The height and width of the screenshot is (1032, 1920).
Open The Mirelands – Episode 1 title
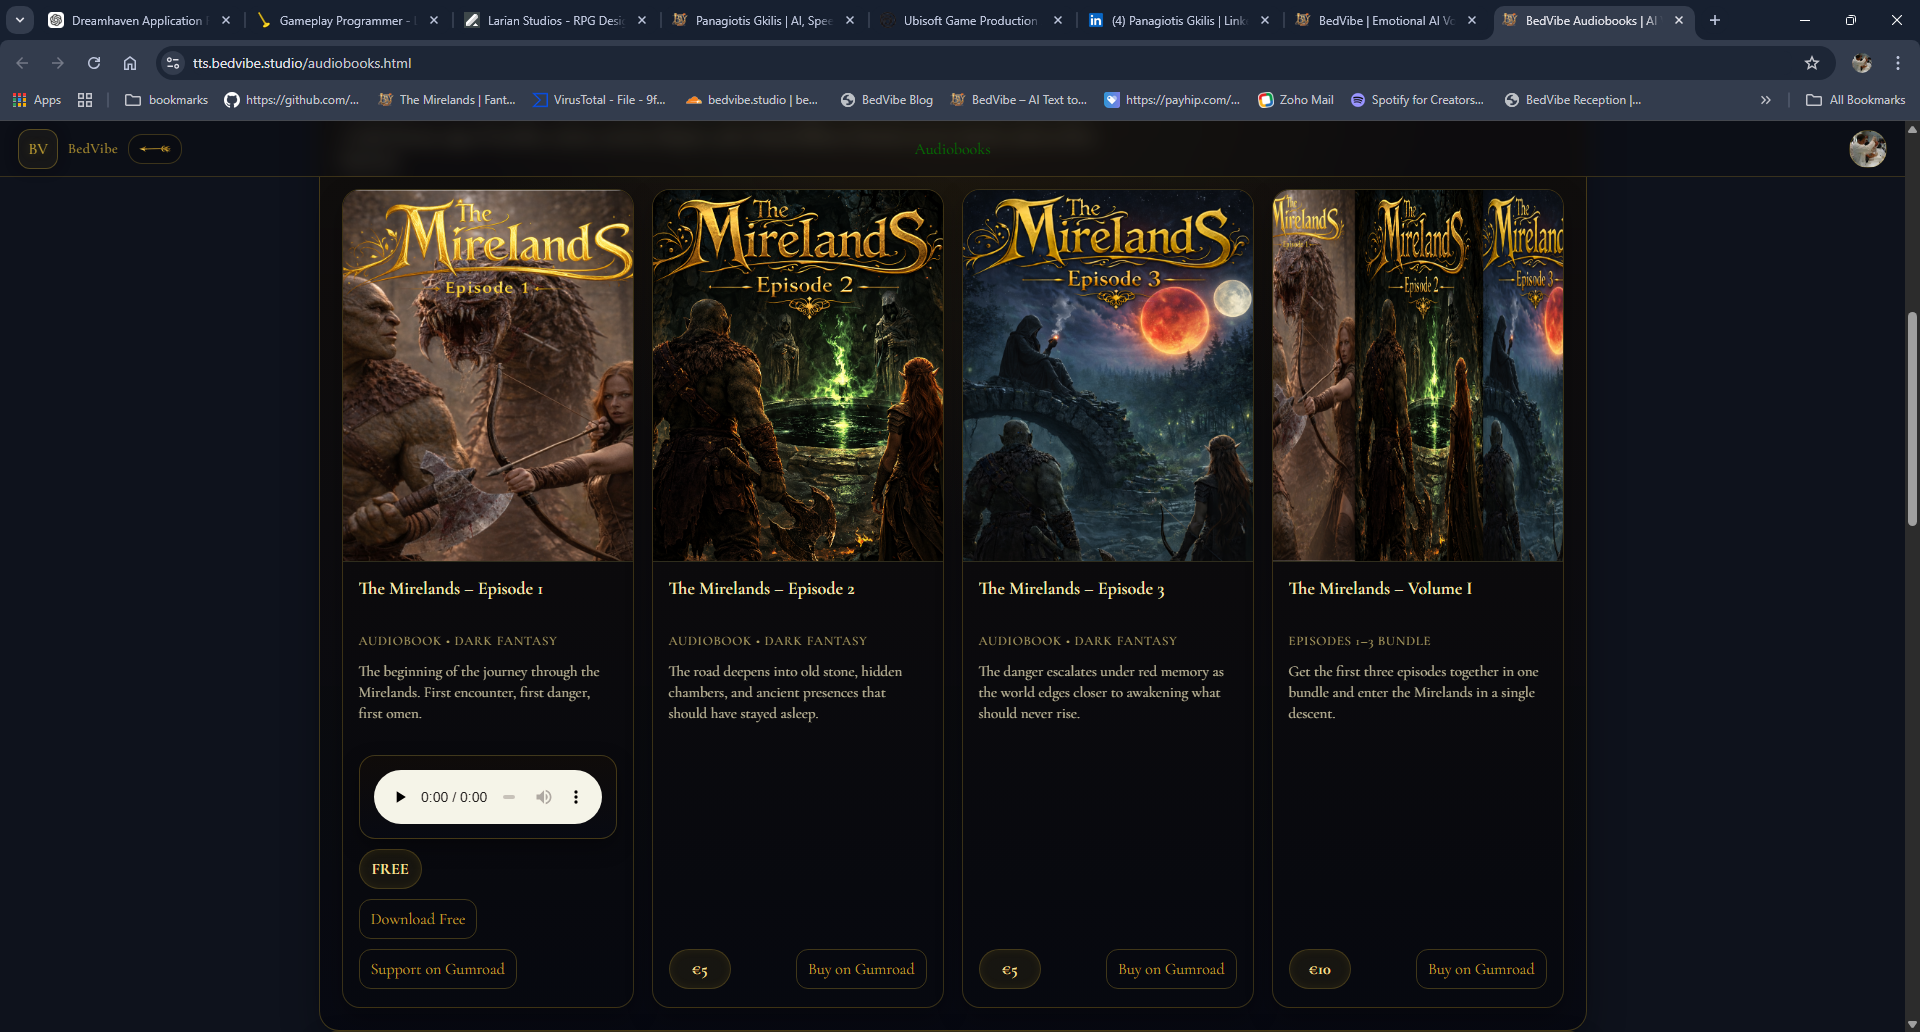point(451,588)
